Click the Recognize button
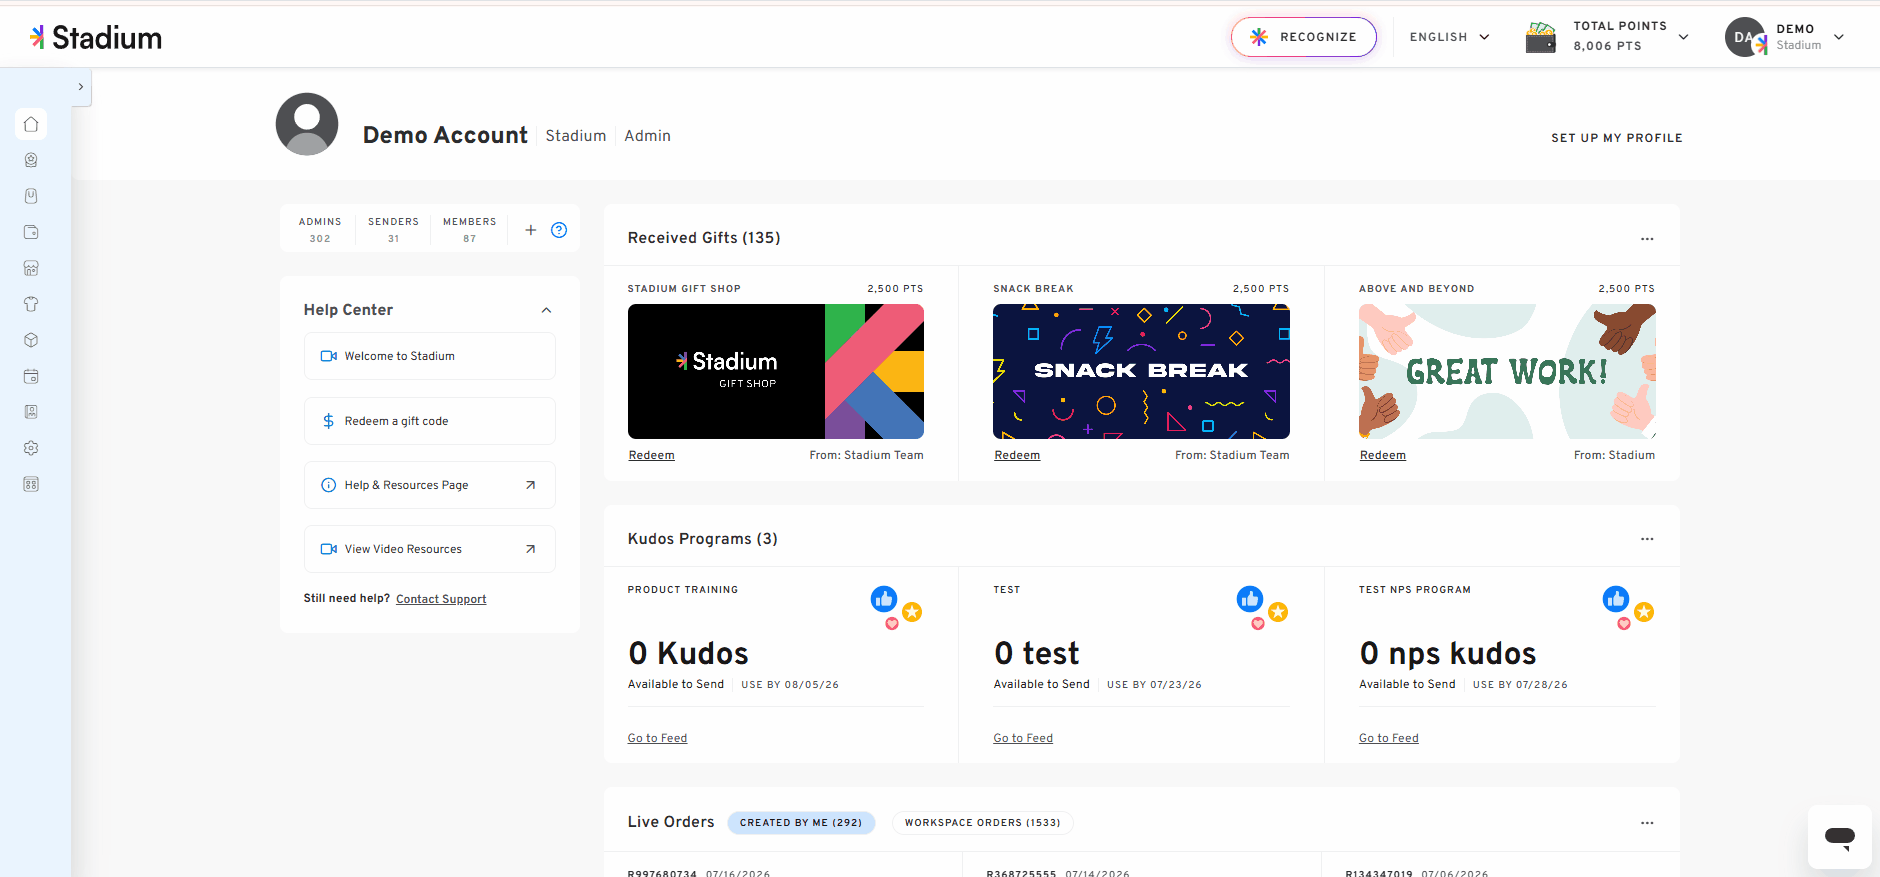 pyautogui.click(x=1304, y=37)
